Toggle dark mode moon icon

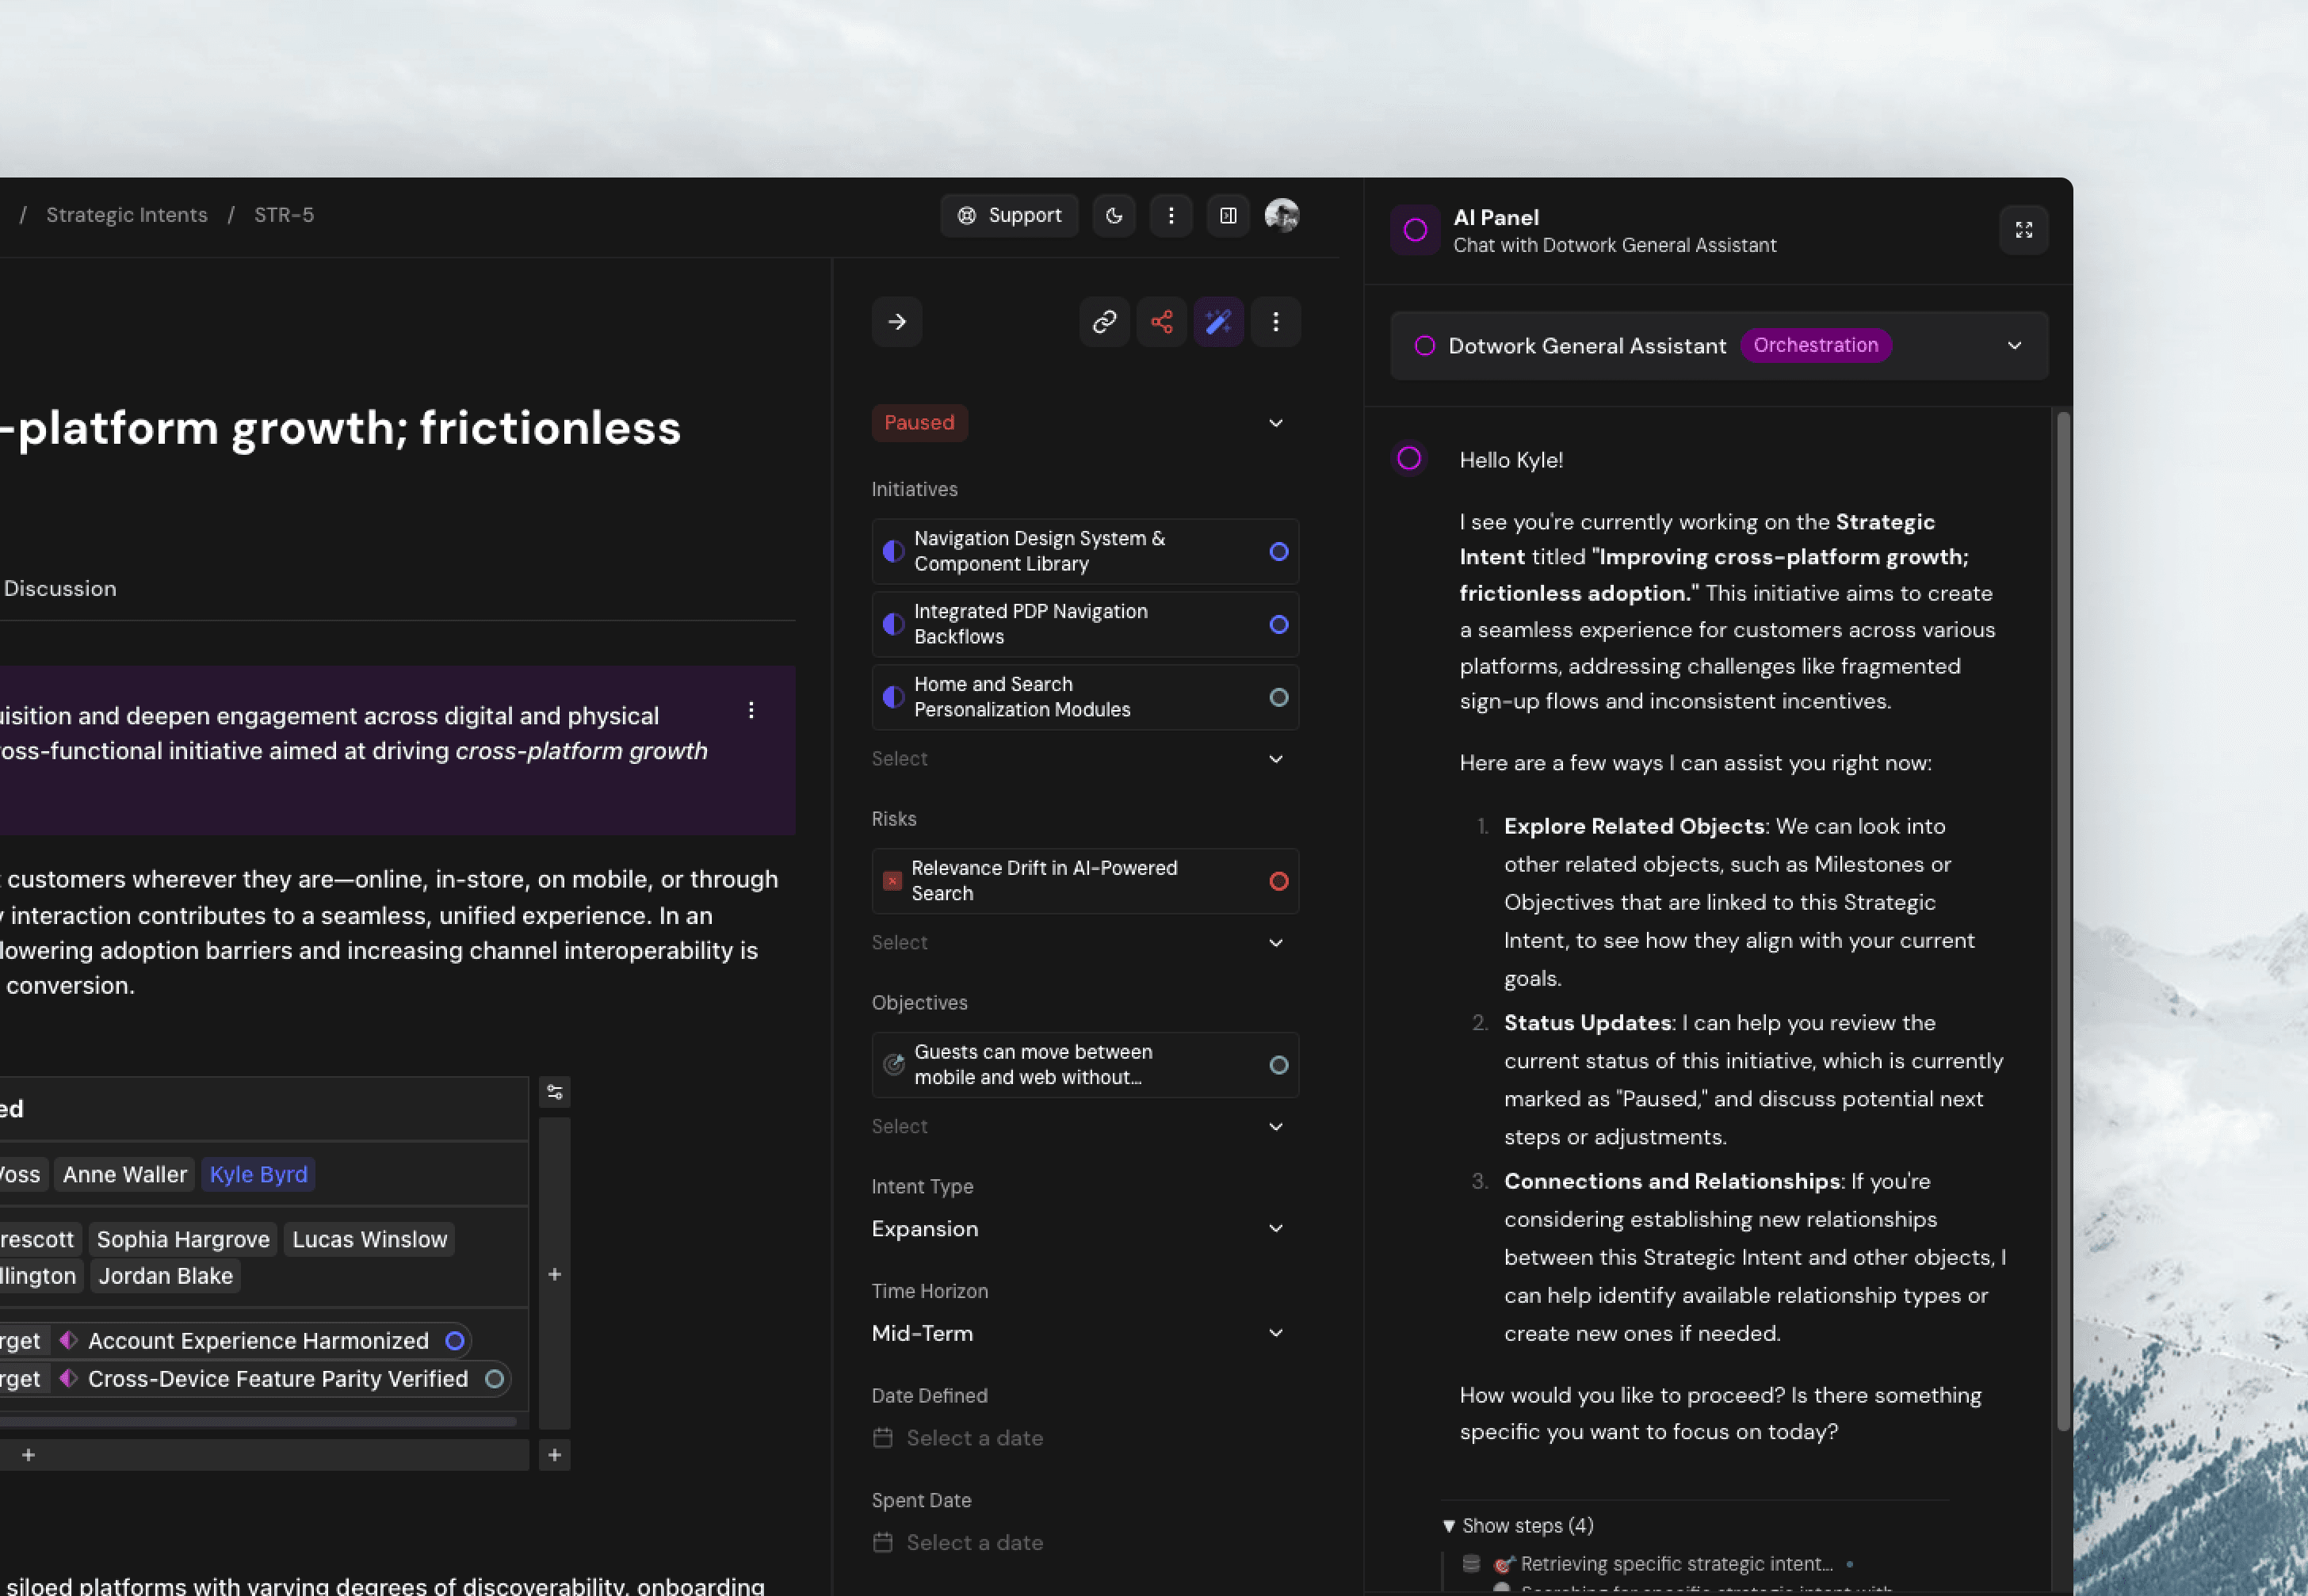(x=1114, y=216)
